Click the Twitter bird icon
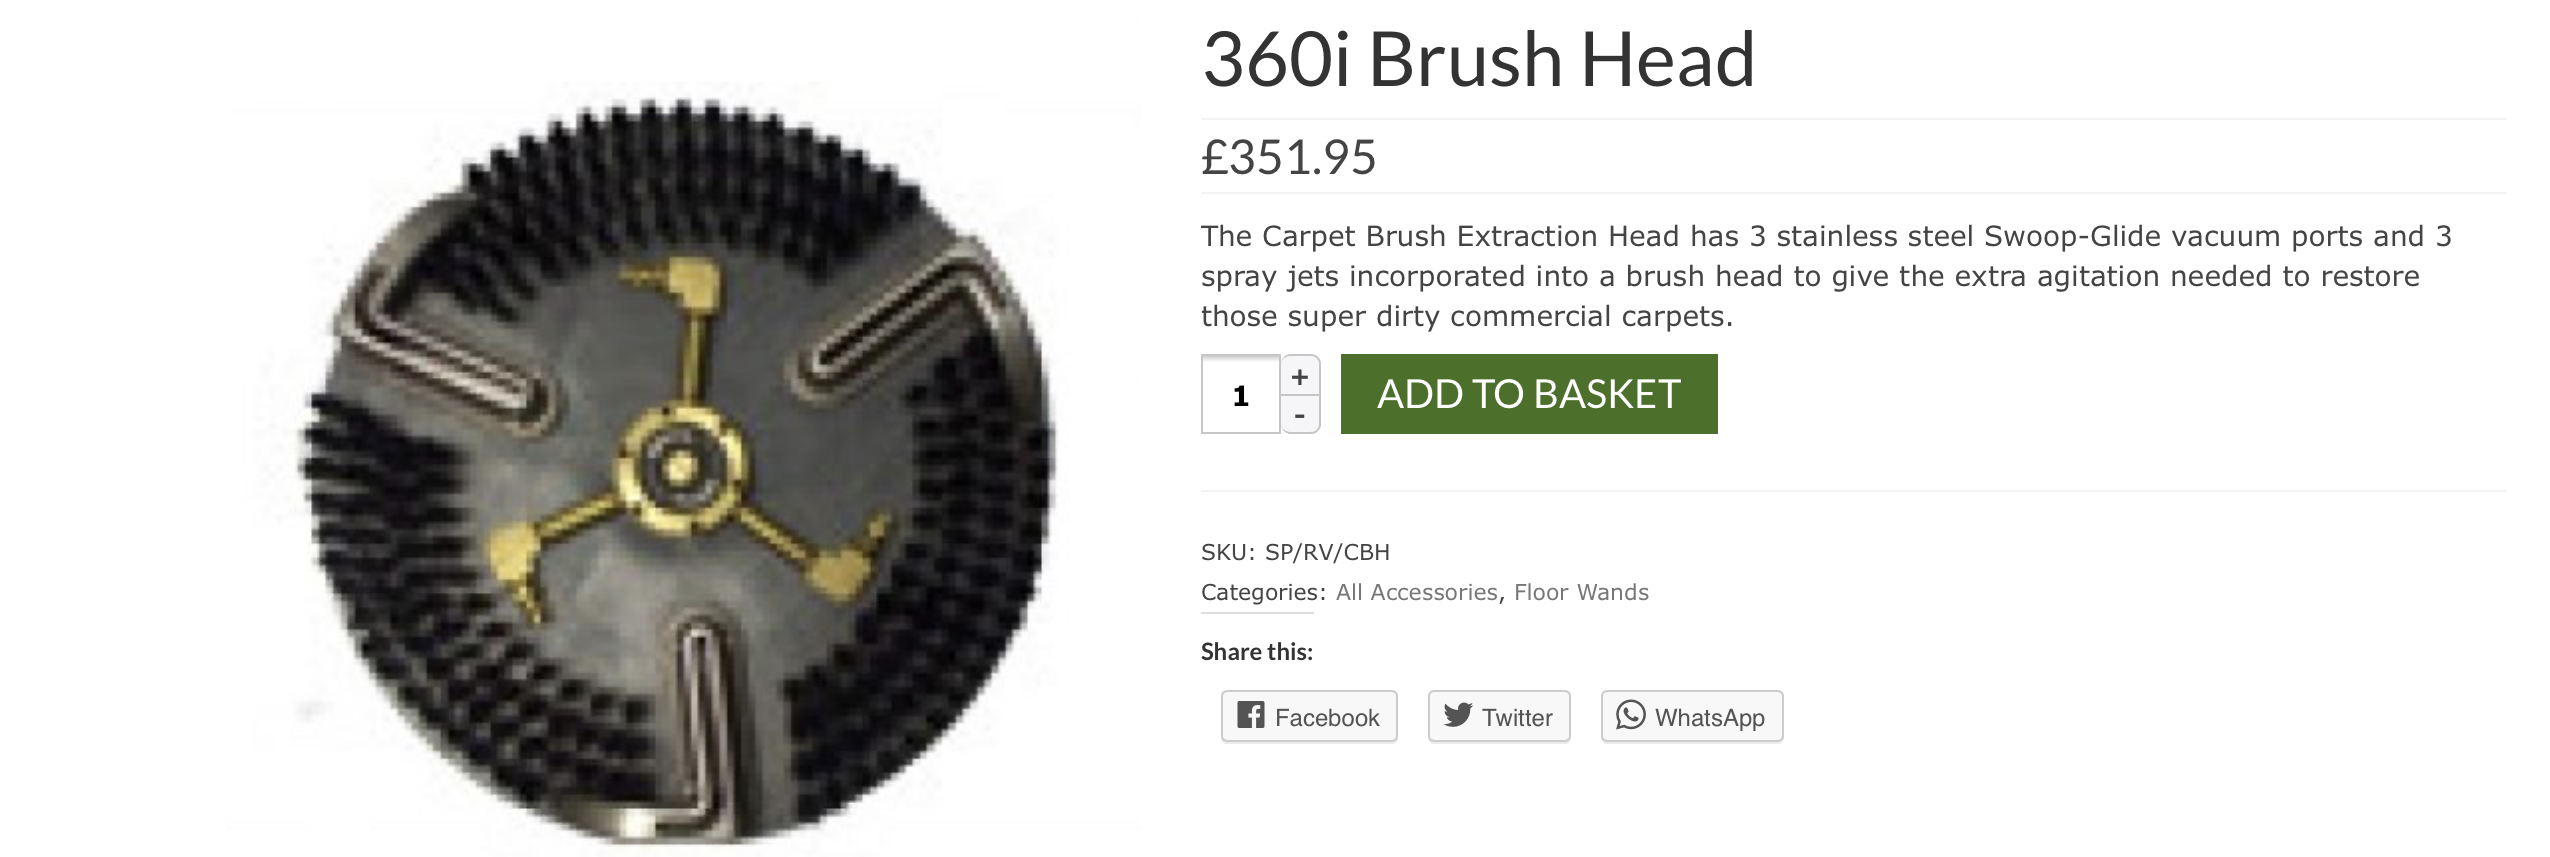2550x857 pixels. click(x=1457, y=715)
